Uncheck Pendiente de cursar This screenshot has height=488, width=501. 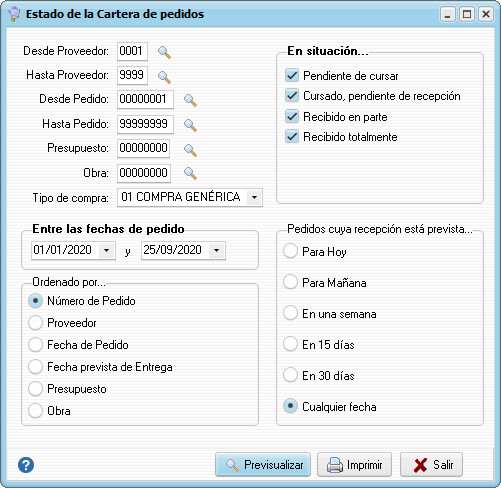pyautogui.click(x=292, y=76)
